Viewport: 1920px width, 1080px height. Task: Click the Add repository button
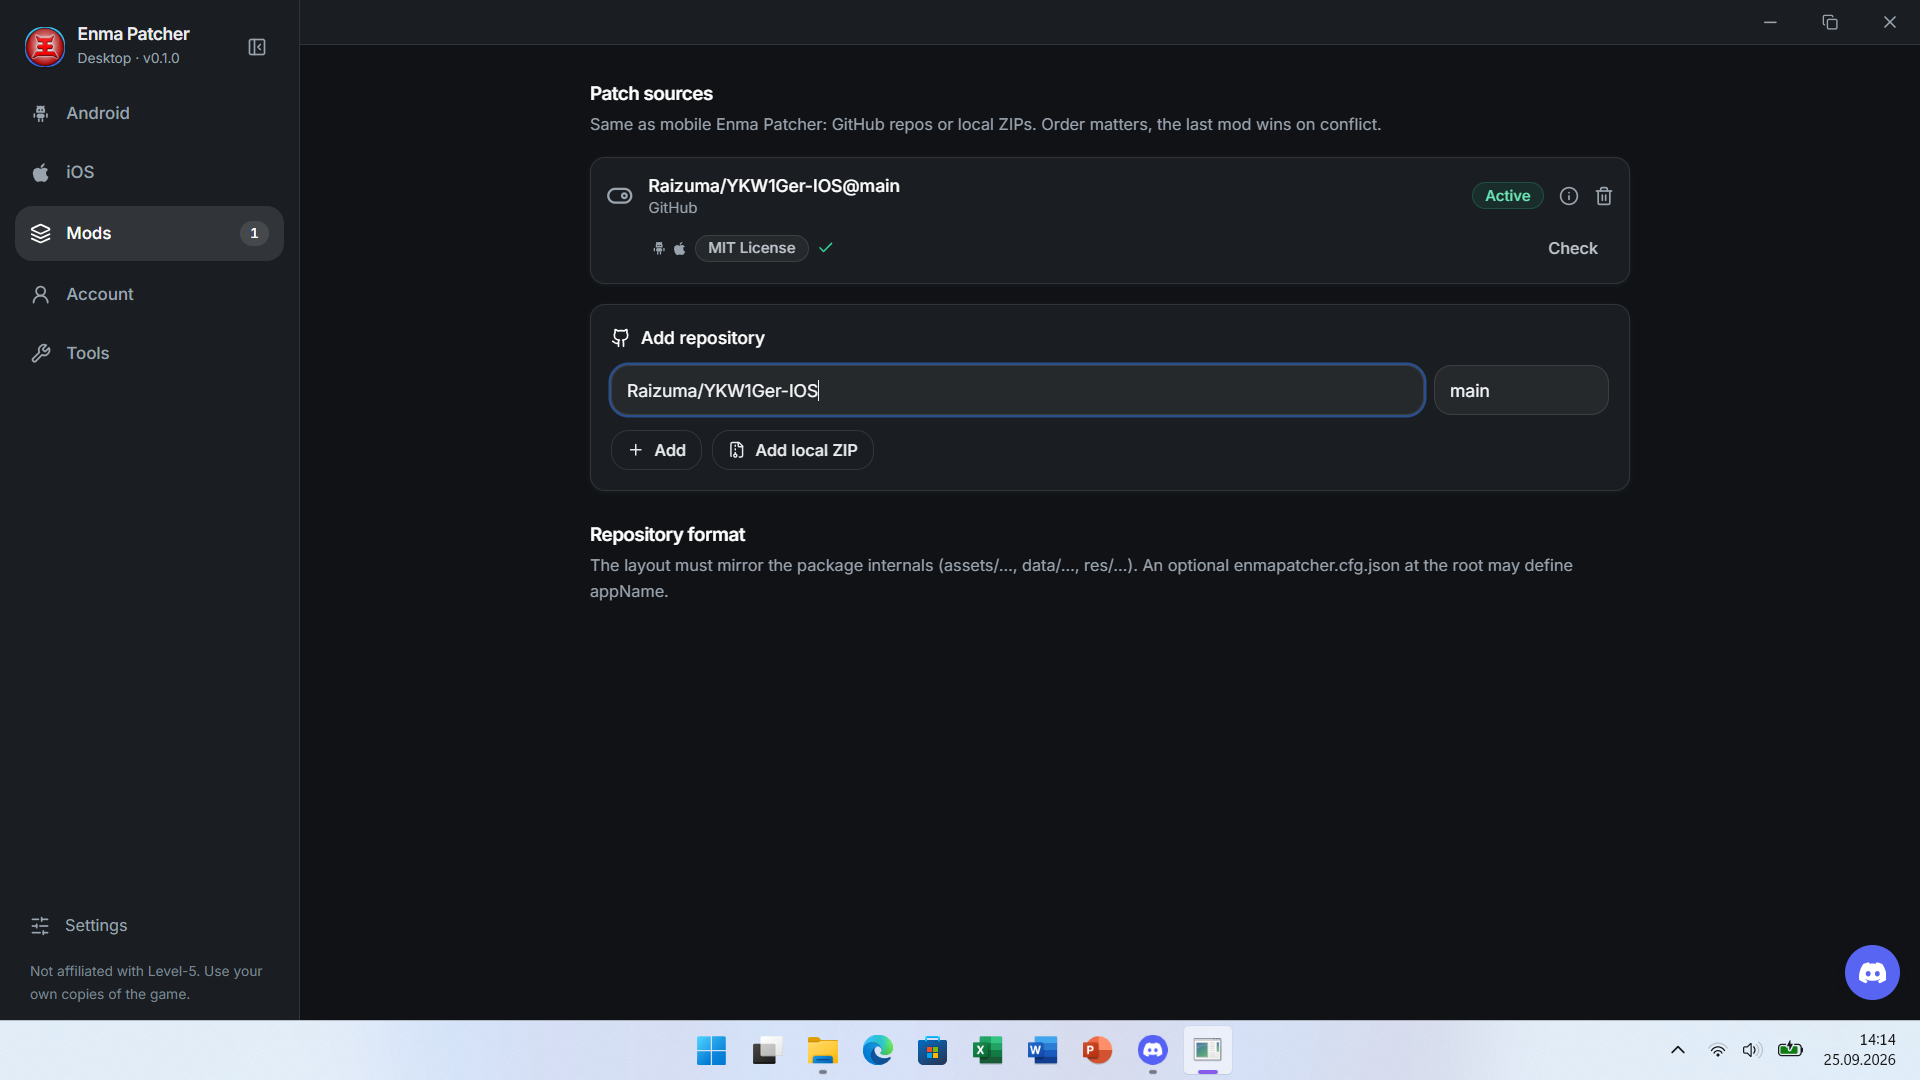point(656,450)
